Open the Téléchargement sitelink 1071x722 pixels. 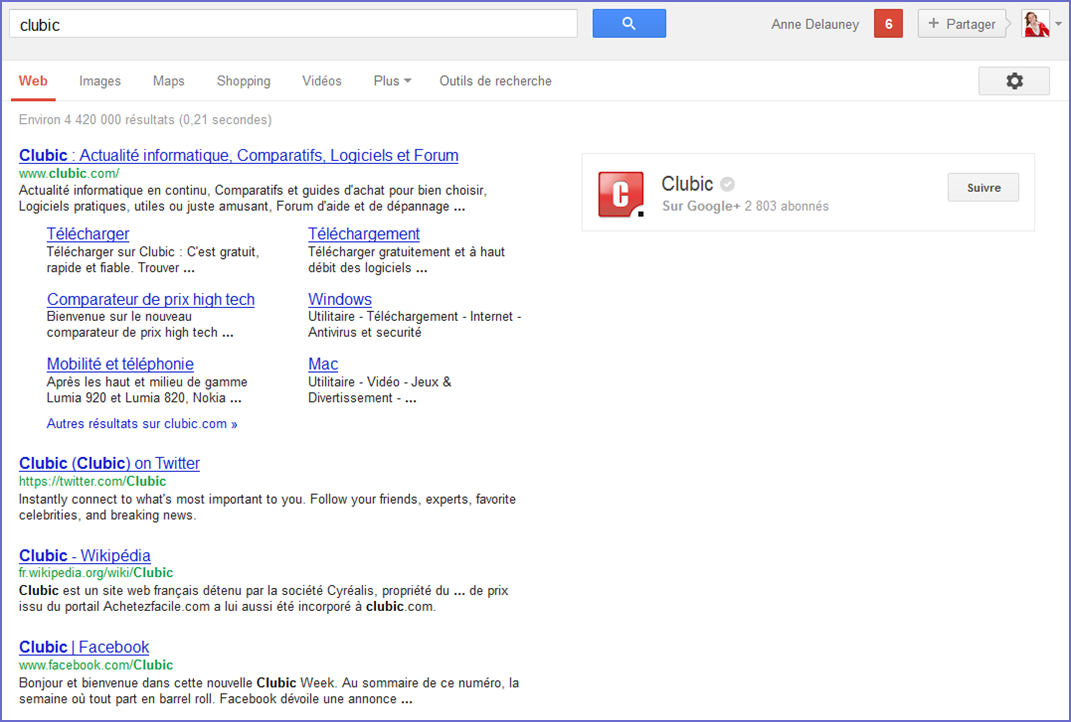[363, 234]
